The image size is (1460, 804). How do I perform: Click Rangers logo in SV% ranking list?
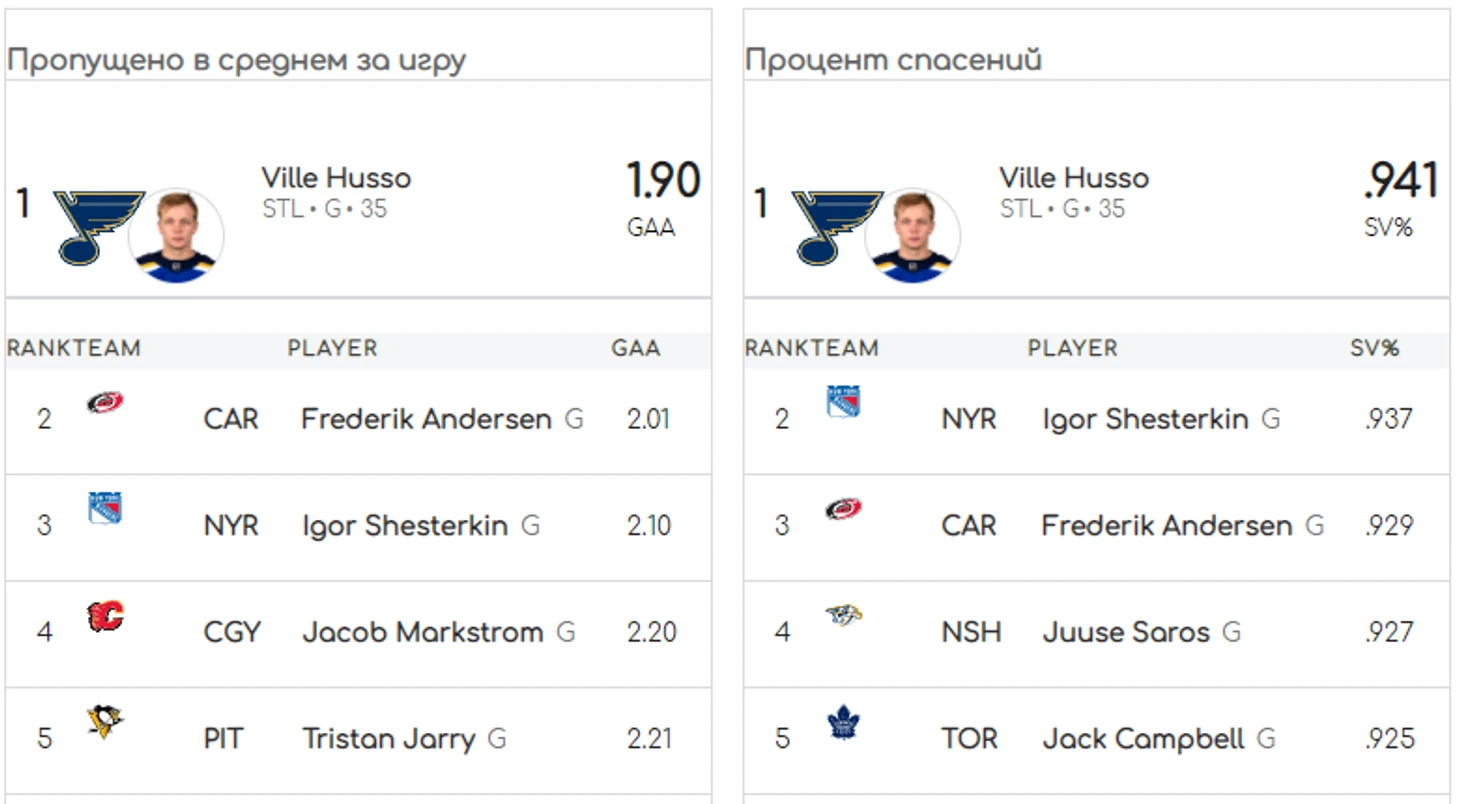click(x=843, y=402)
